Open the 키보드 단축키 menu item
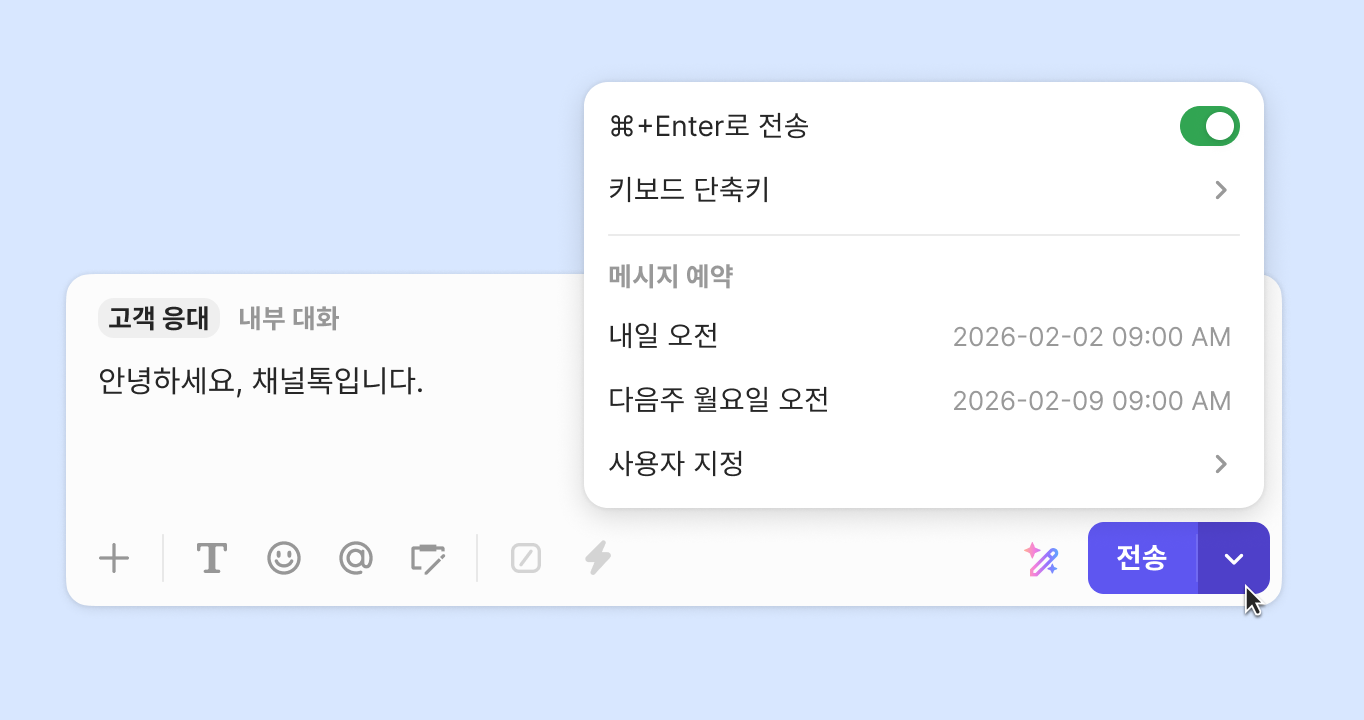The image size is (1364, 720). [x=689, y=190]
